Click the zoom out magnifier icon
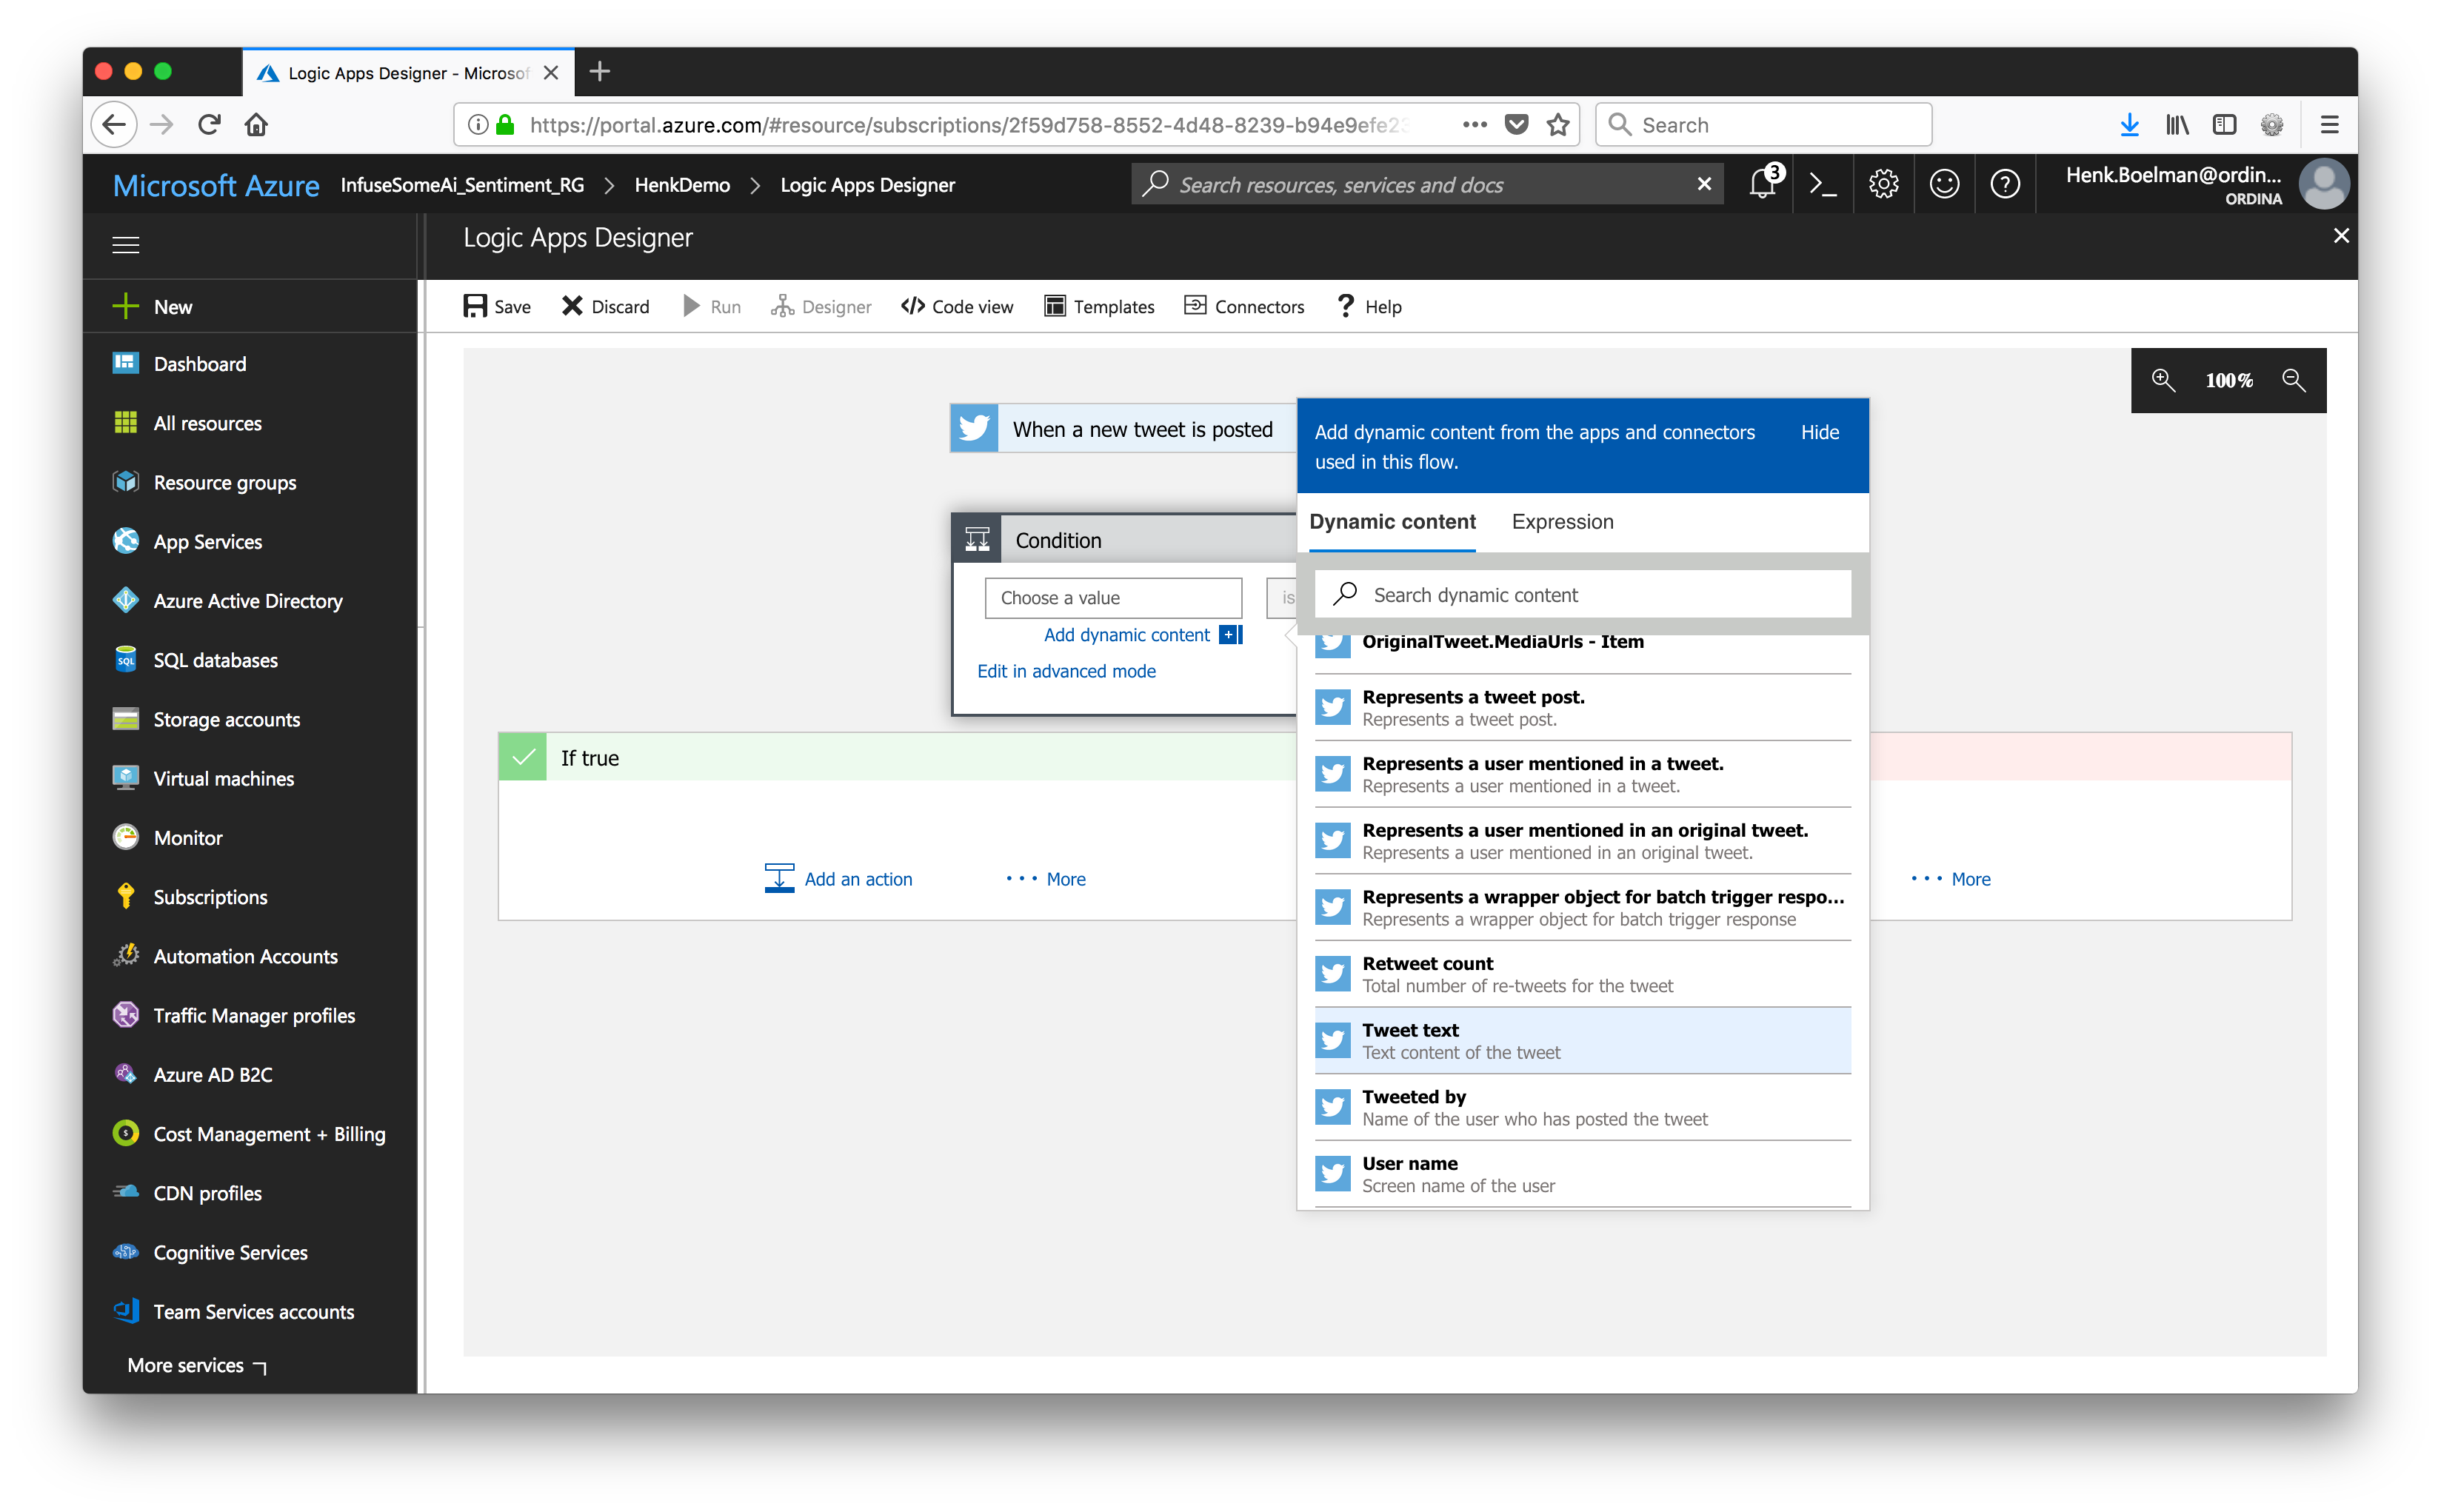Viewport: 2441px width, 1512px height. tap(2294, 380)
